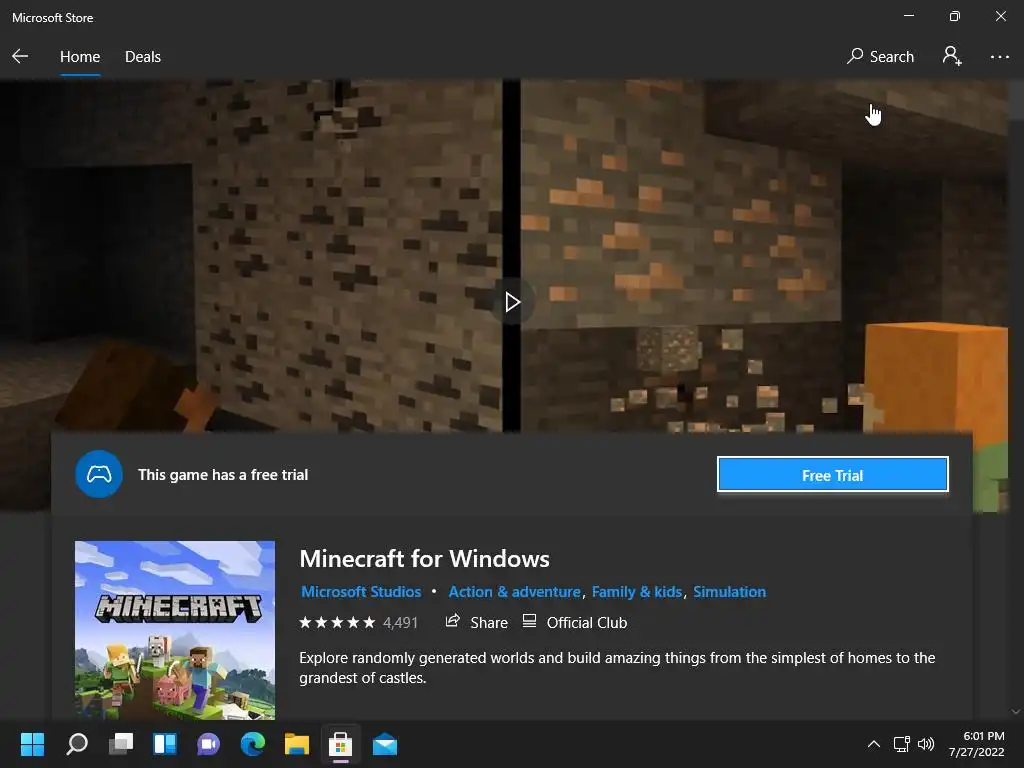The height and width of the screenshot is (768, 1024).
Task: Click the 4,491 ratings count
Action: tap(400, 623)
